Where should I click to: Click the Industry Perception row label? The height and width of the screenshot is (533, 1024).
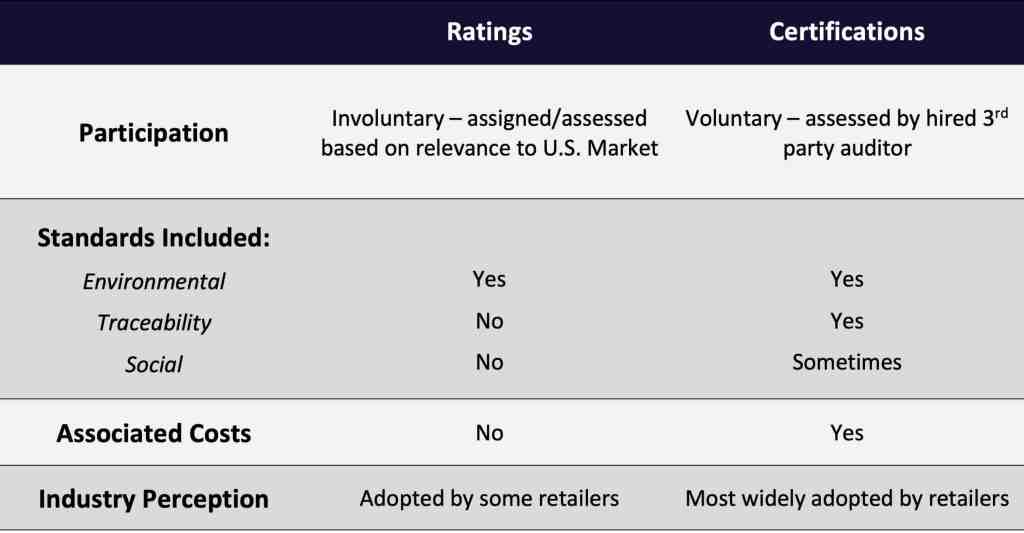(153, 499)
